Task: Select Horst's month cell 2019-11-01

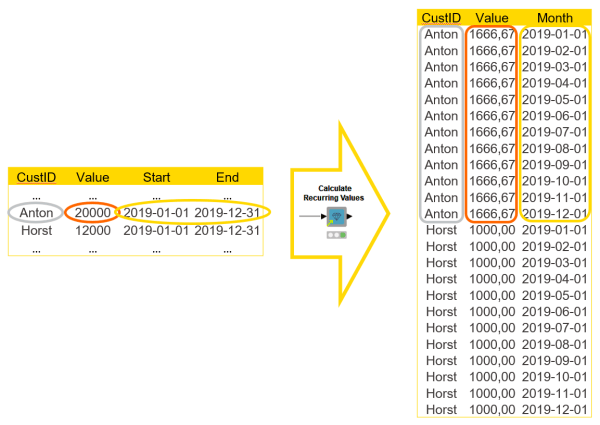Action: (x=554, y=394)
